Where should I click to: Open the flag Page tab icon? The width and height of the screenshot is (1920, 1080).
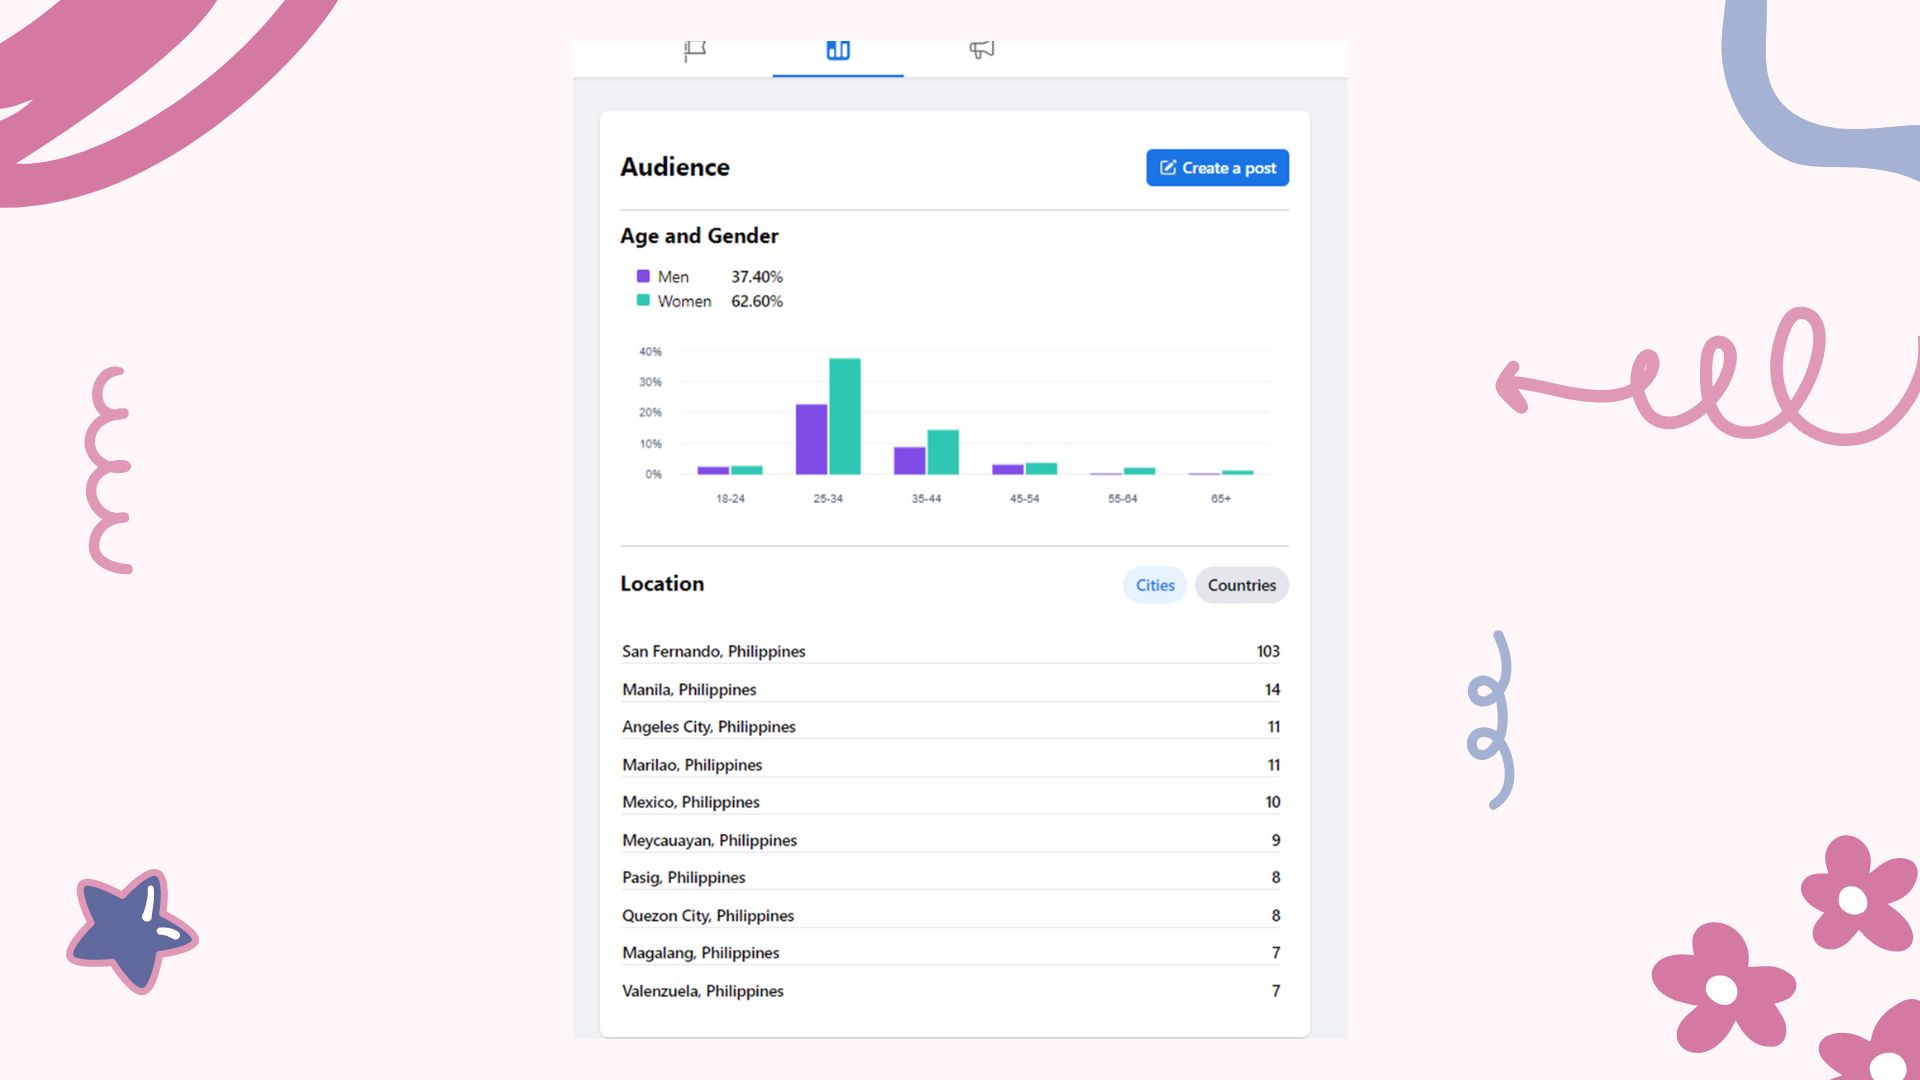[695, 50]
